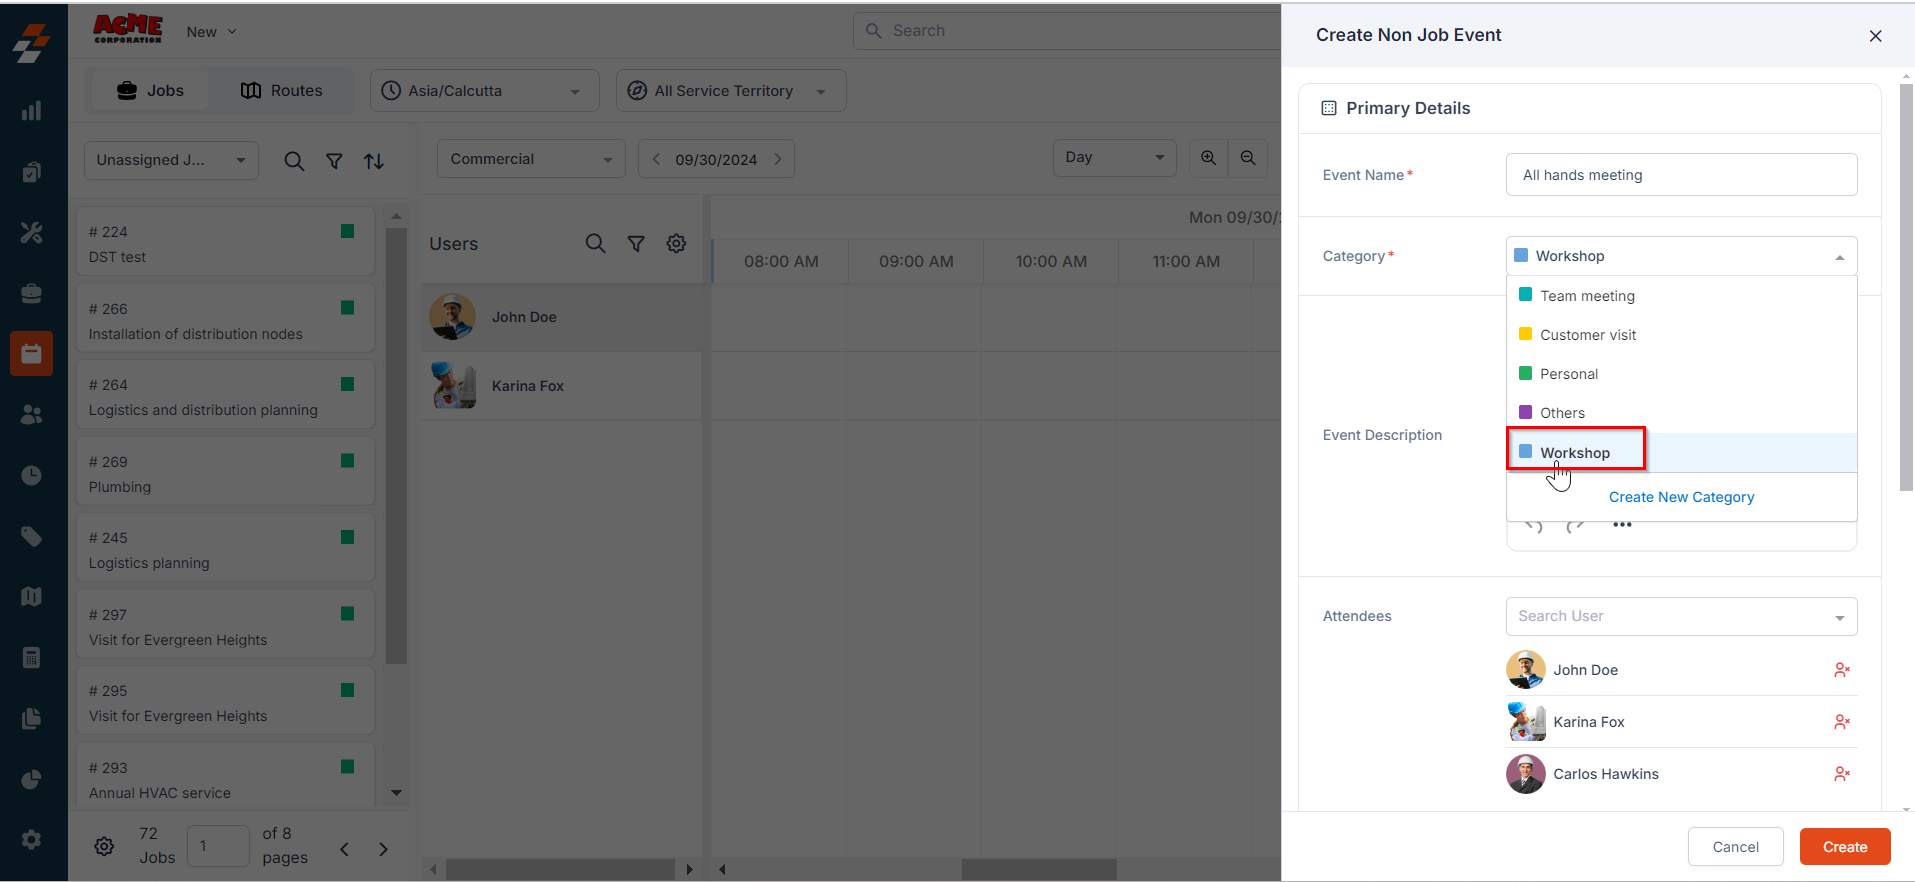Select job #245 Logistics planning card
The width and height of the screenshot is (1915, 882).
(x=225, y=547)
